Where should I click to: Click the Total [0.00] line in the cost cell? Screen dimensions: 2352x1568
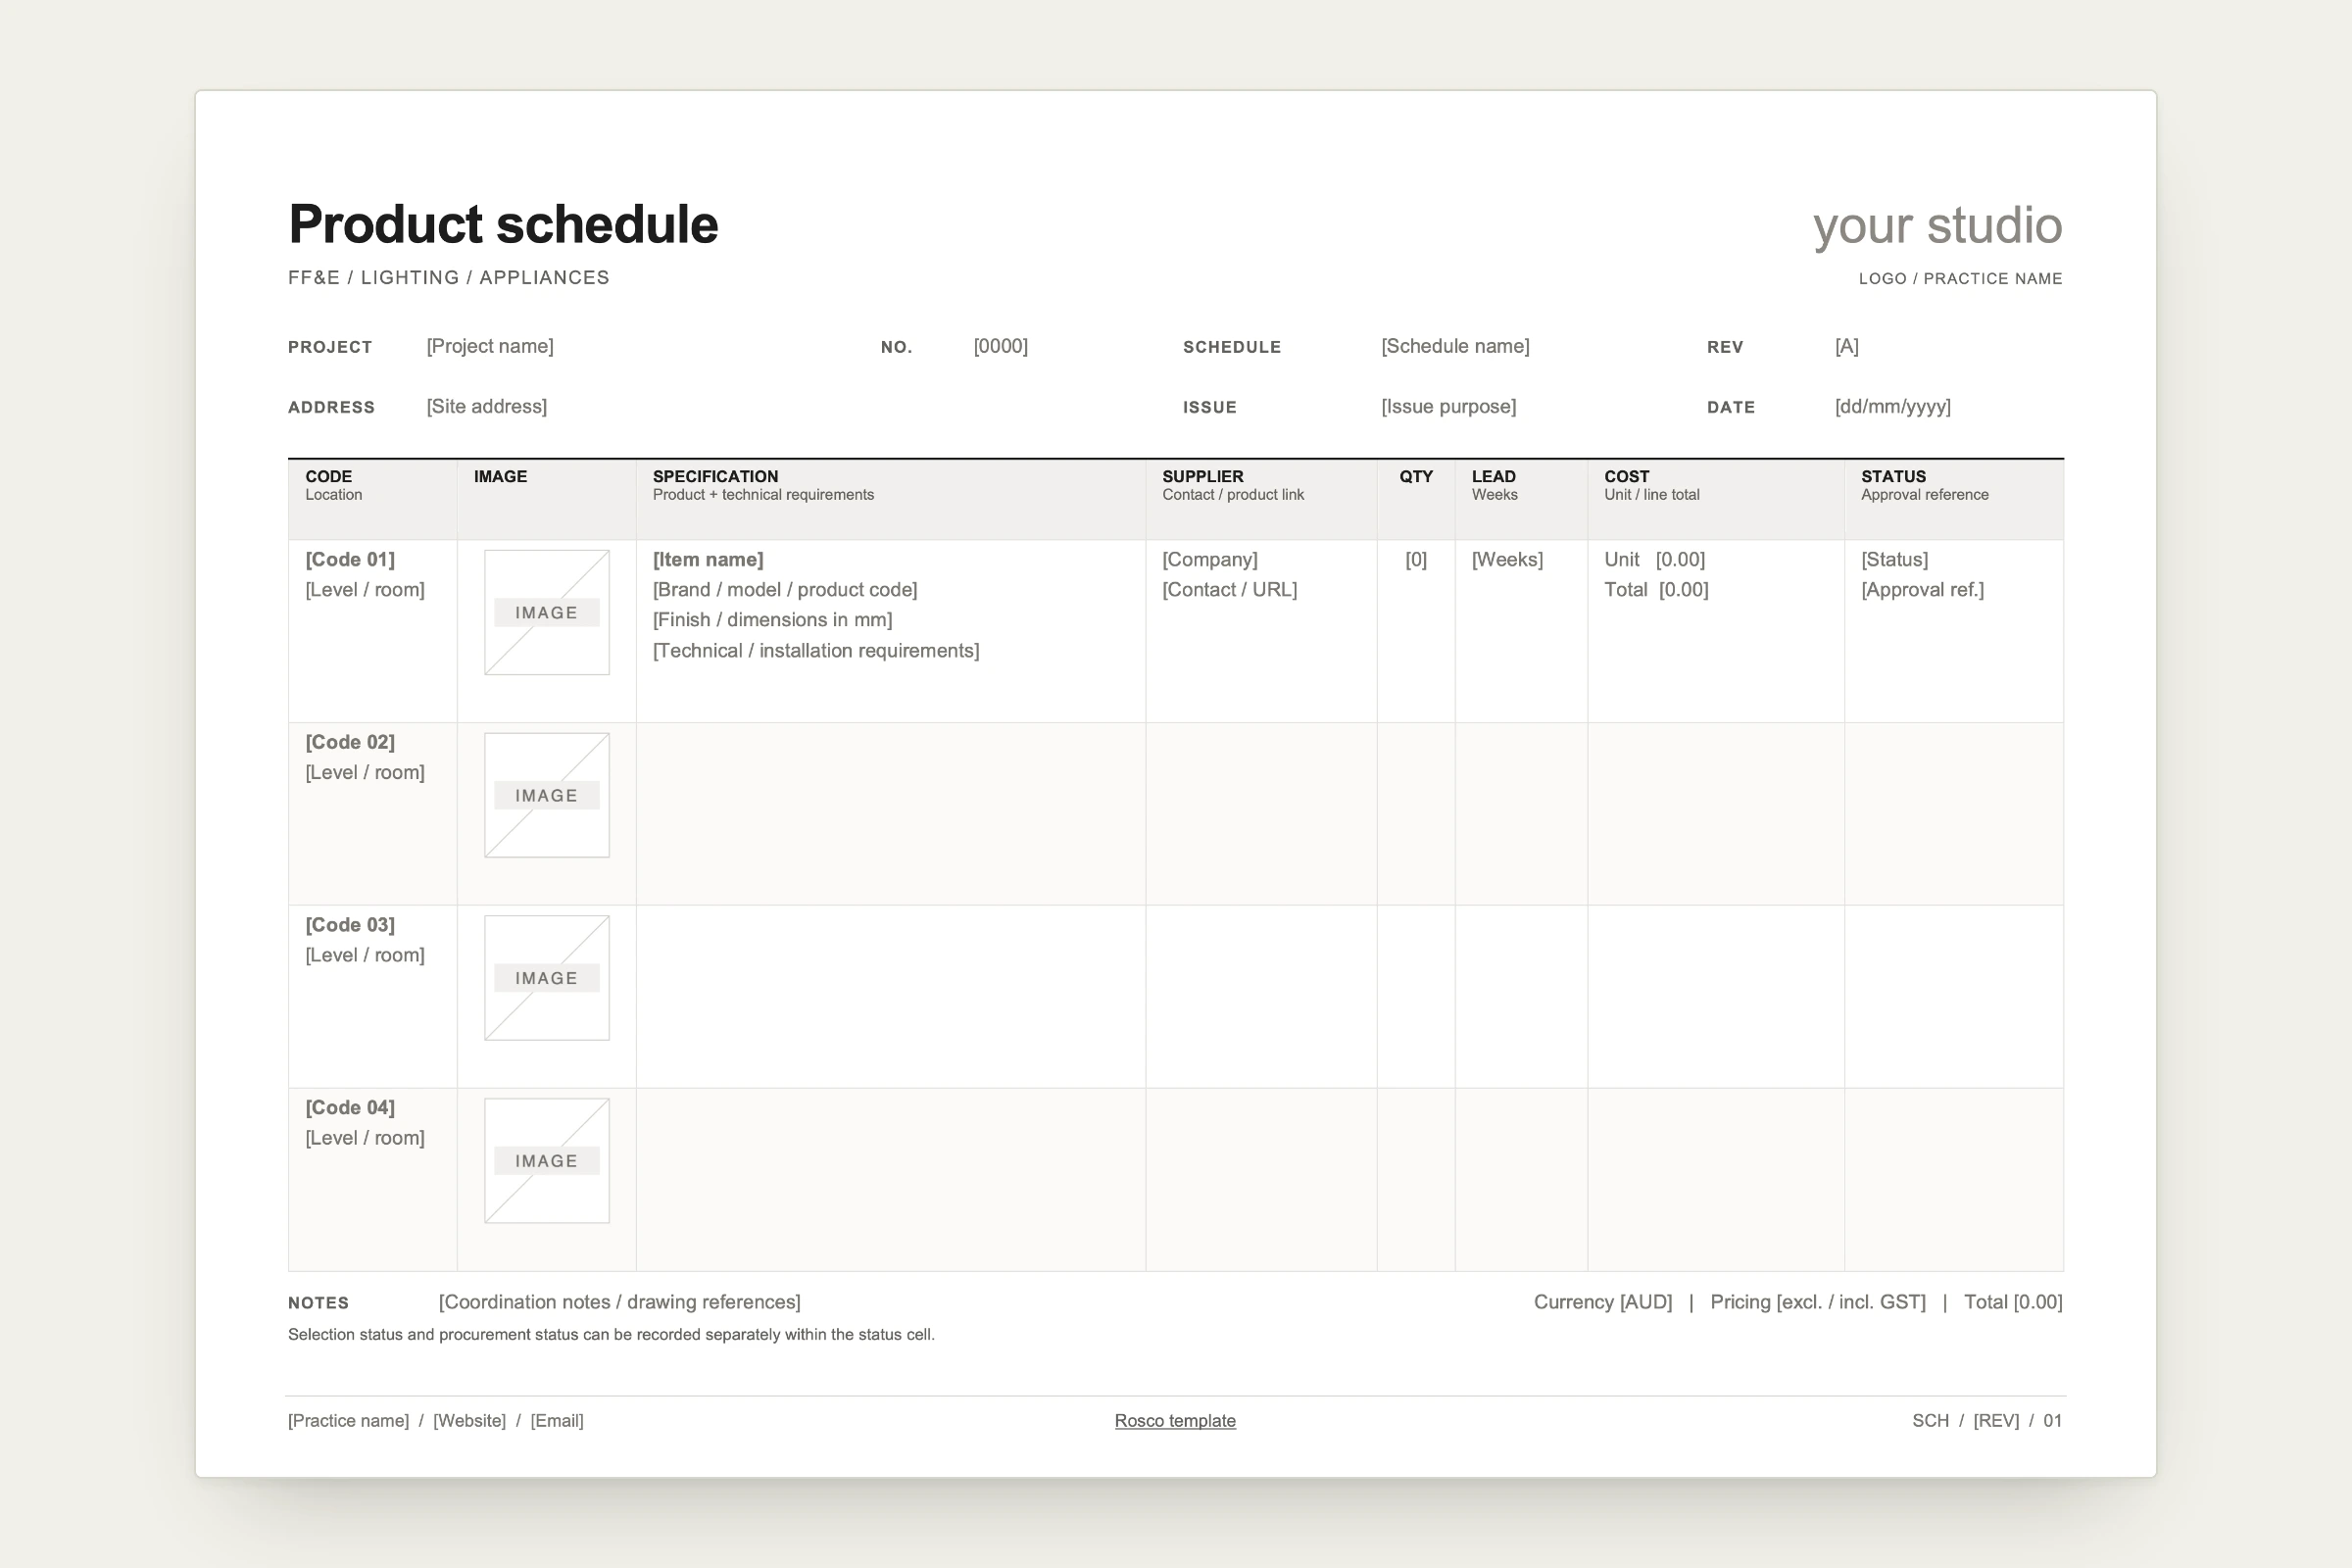[1656, 589]
